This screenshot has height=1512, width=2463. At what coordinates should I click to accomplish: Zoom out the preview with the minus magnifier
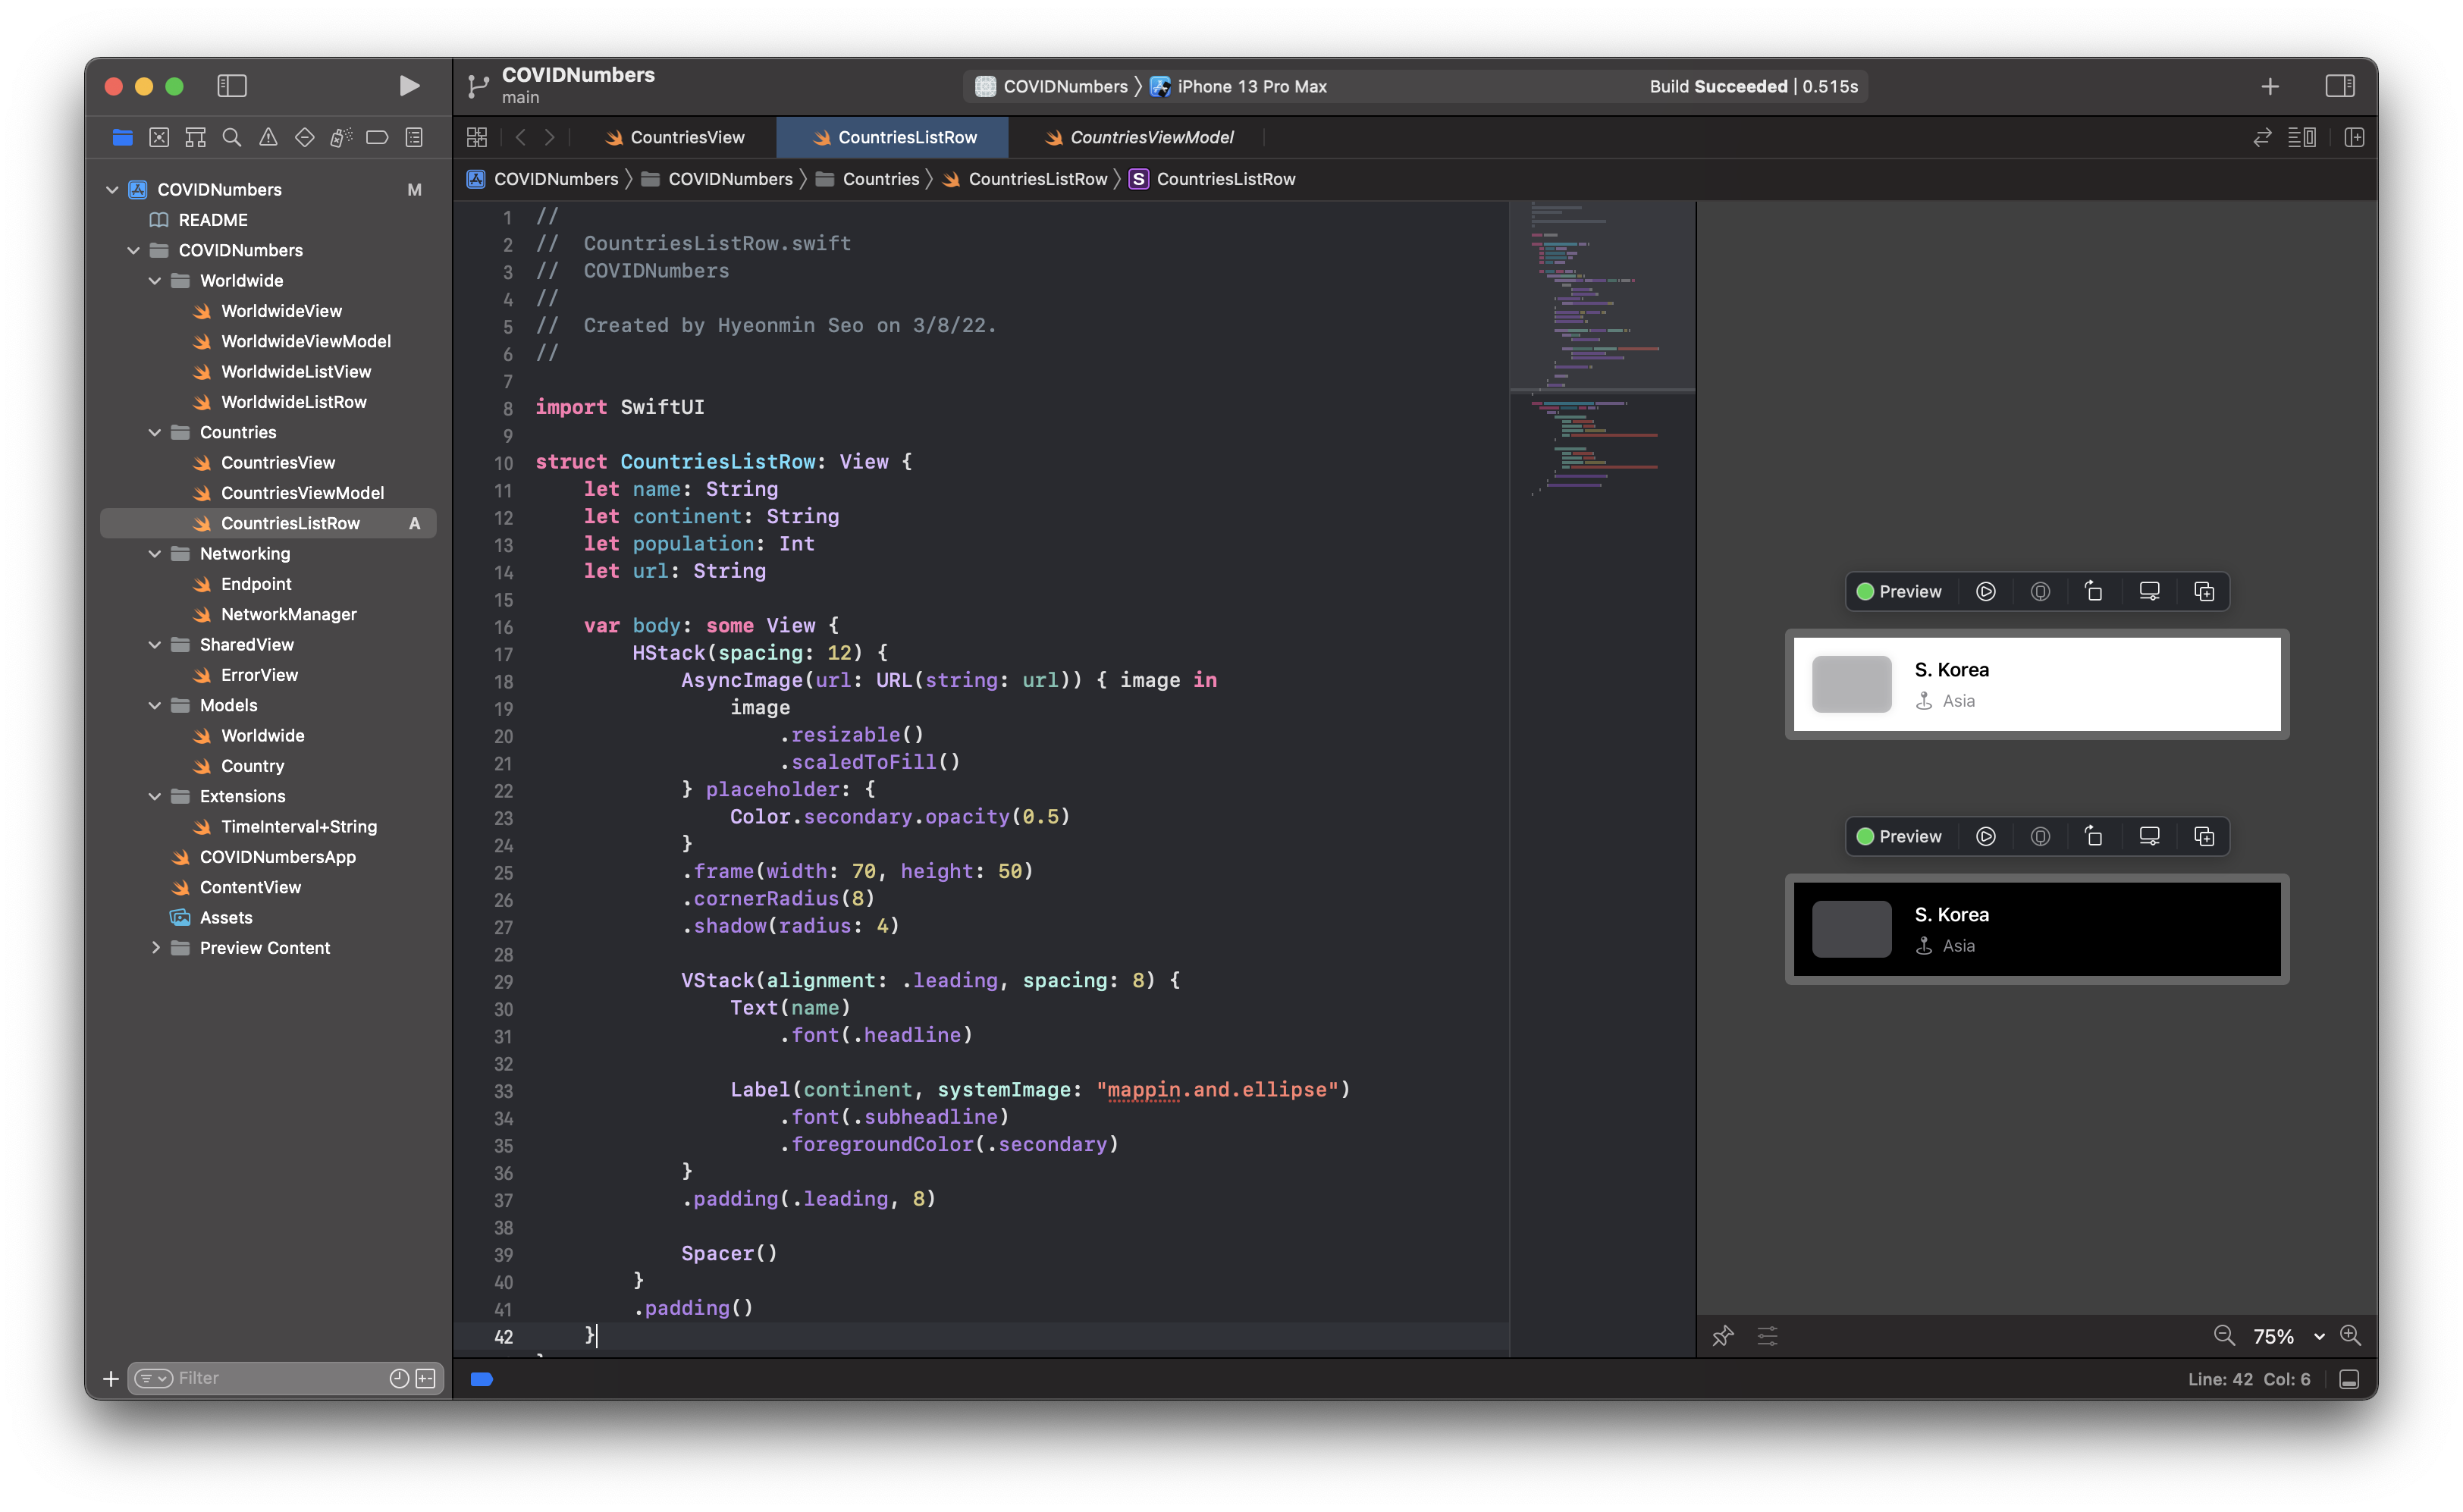2225,1336
